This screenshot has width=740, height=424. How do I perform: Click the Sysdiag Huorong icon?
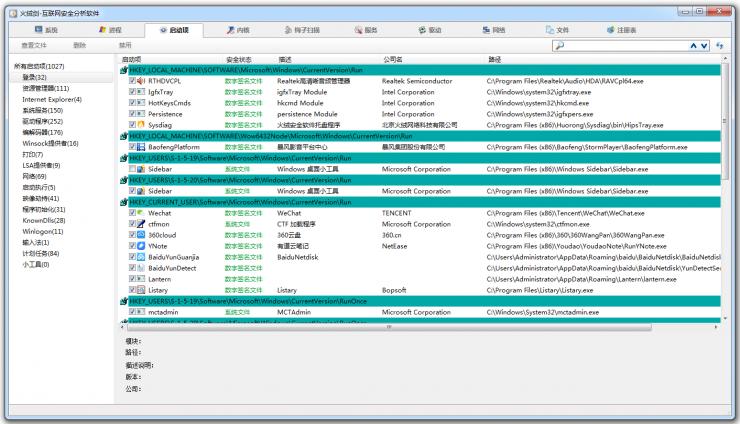point(141,125)
